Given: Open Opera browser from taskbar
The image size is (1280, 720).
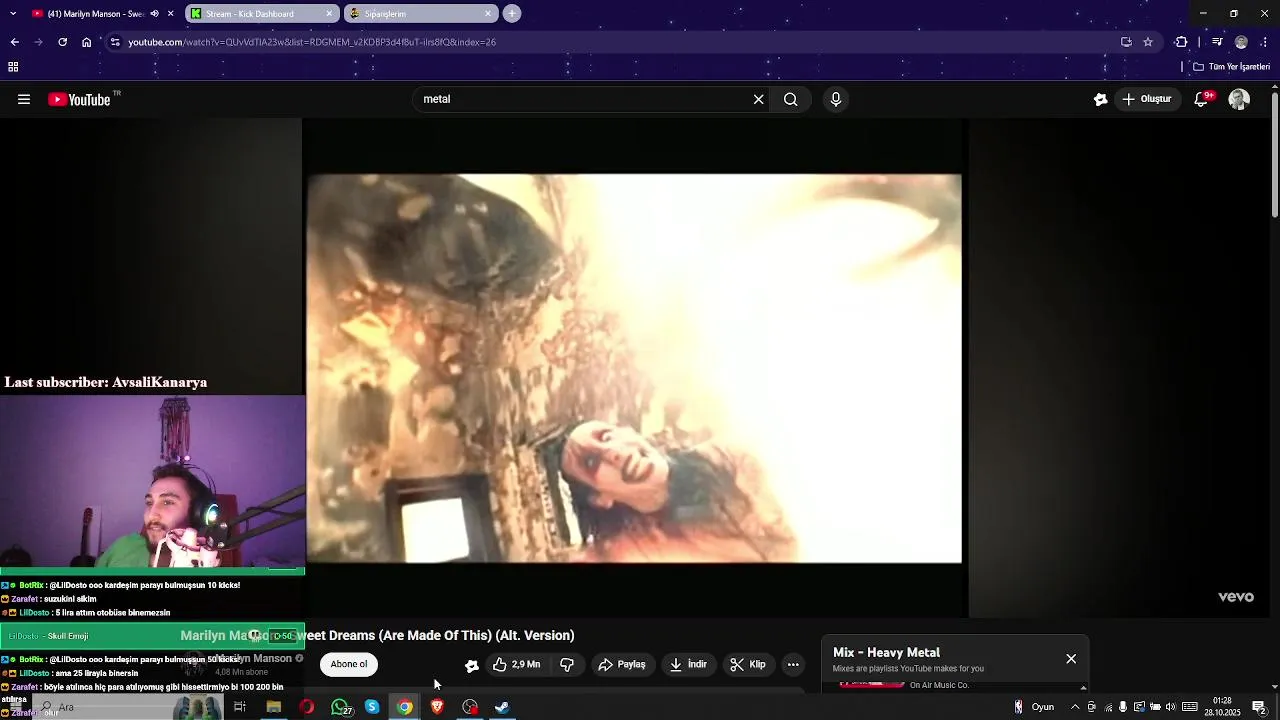Looking at the screenshot, I should coord(306,707).
